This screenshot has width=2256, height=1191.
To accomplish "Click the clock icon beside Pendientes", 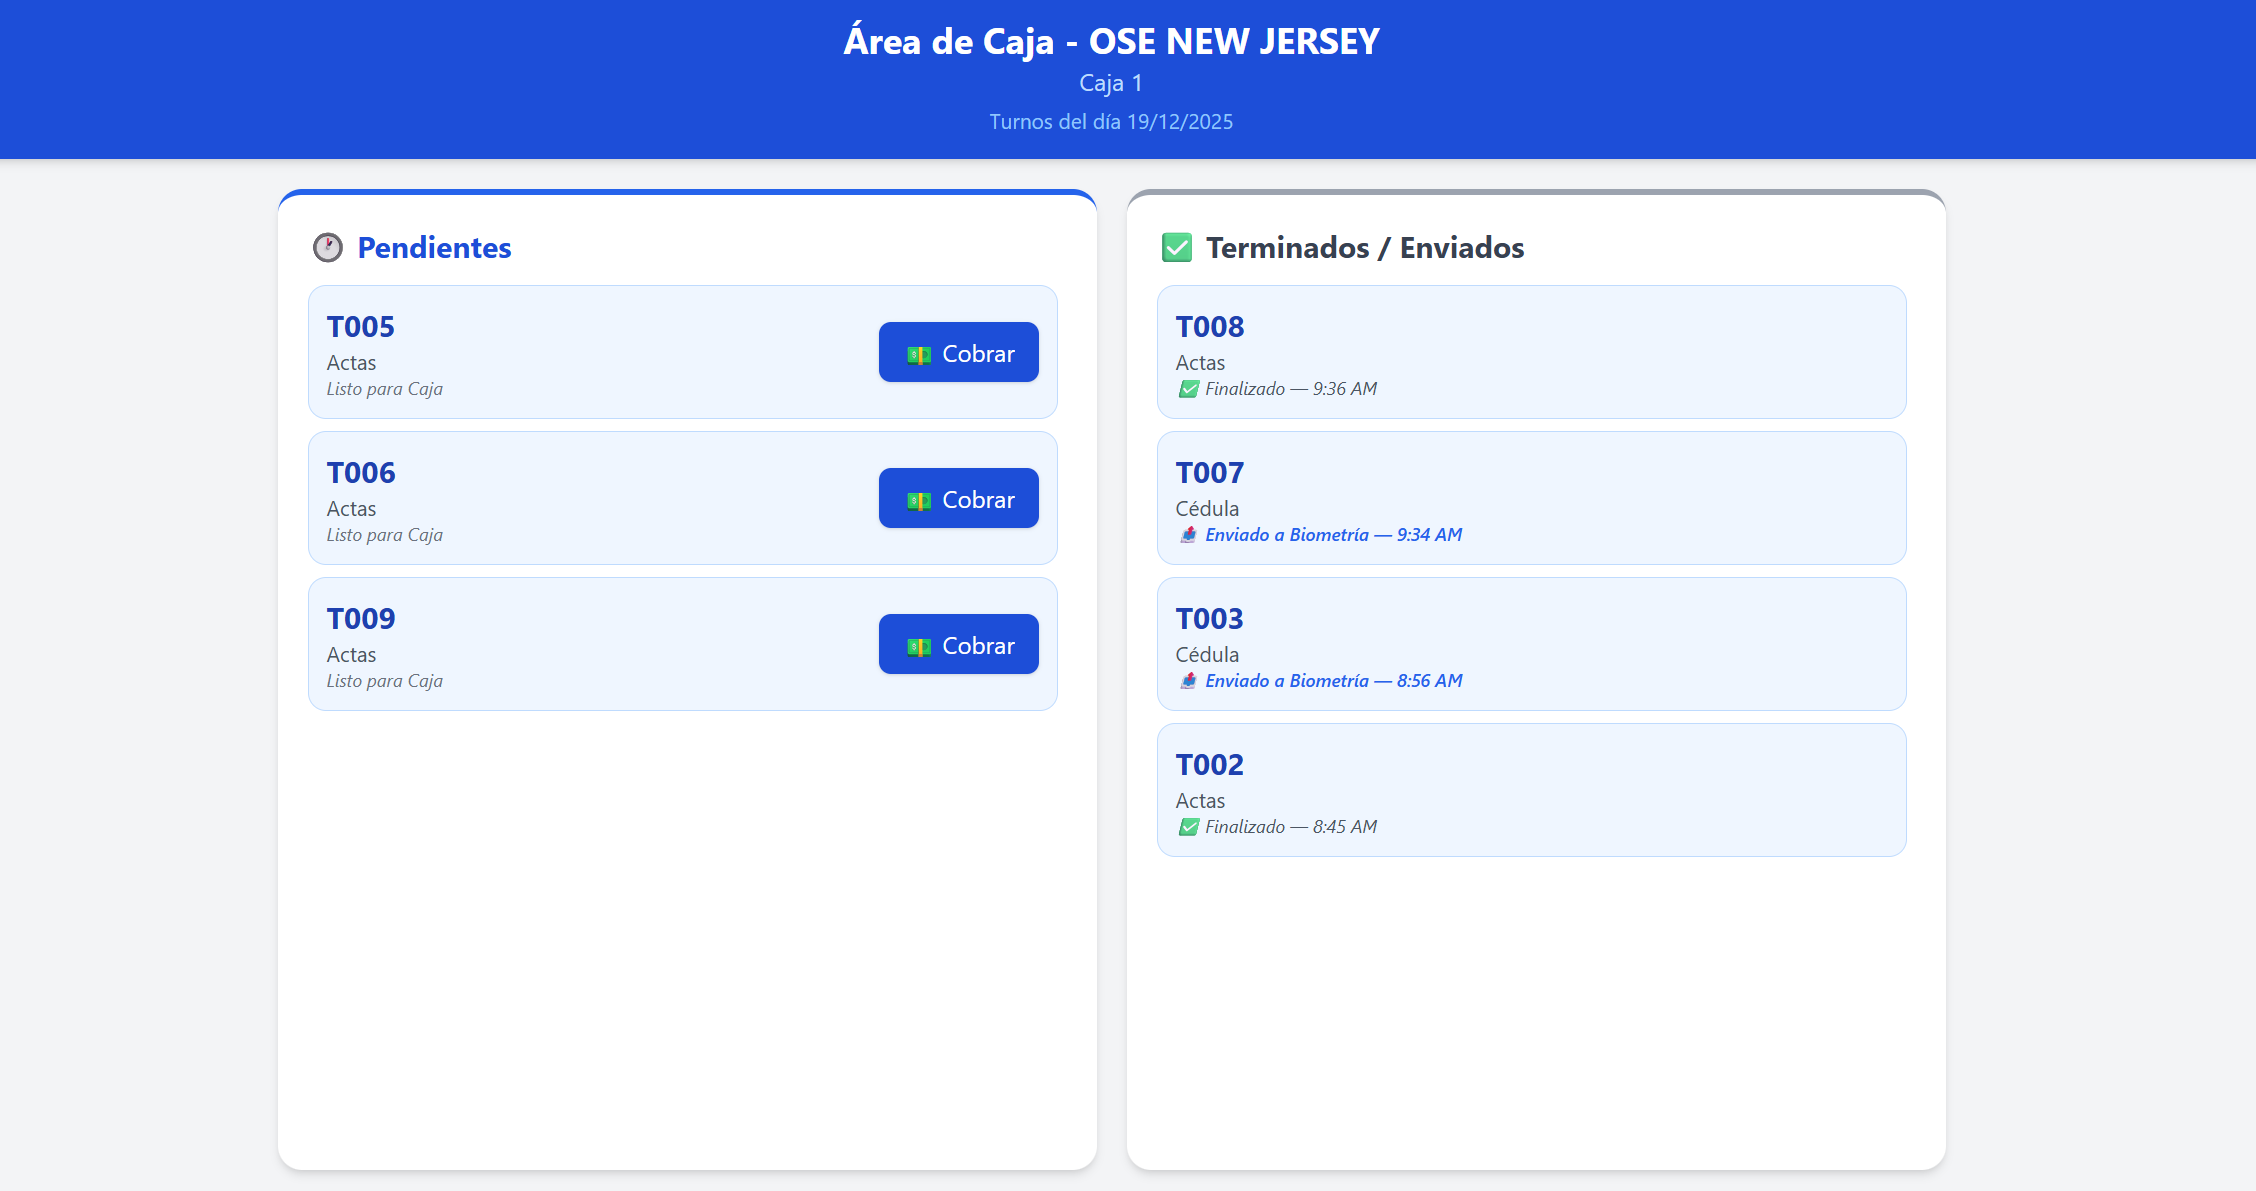I will point(328,248).
